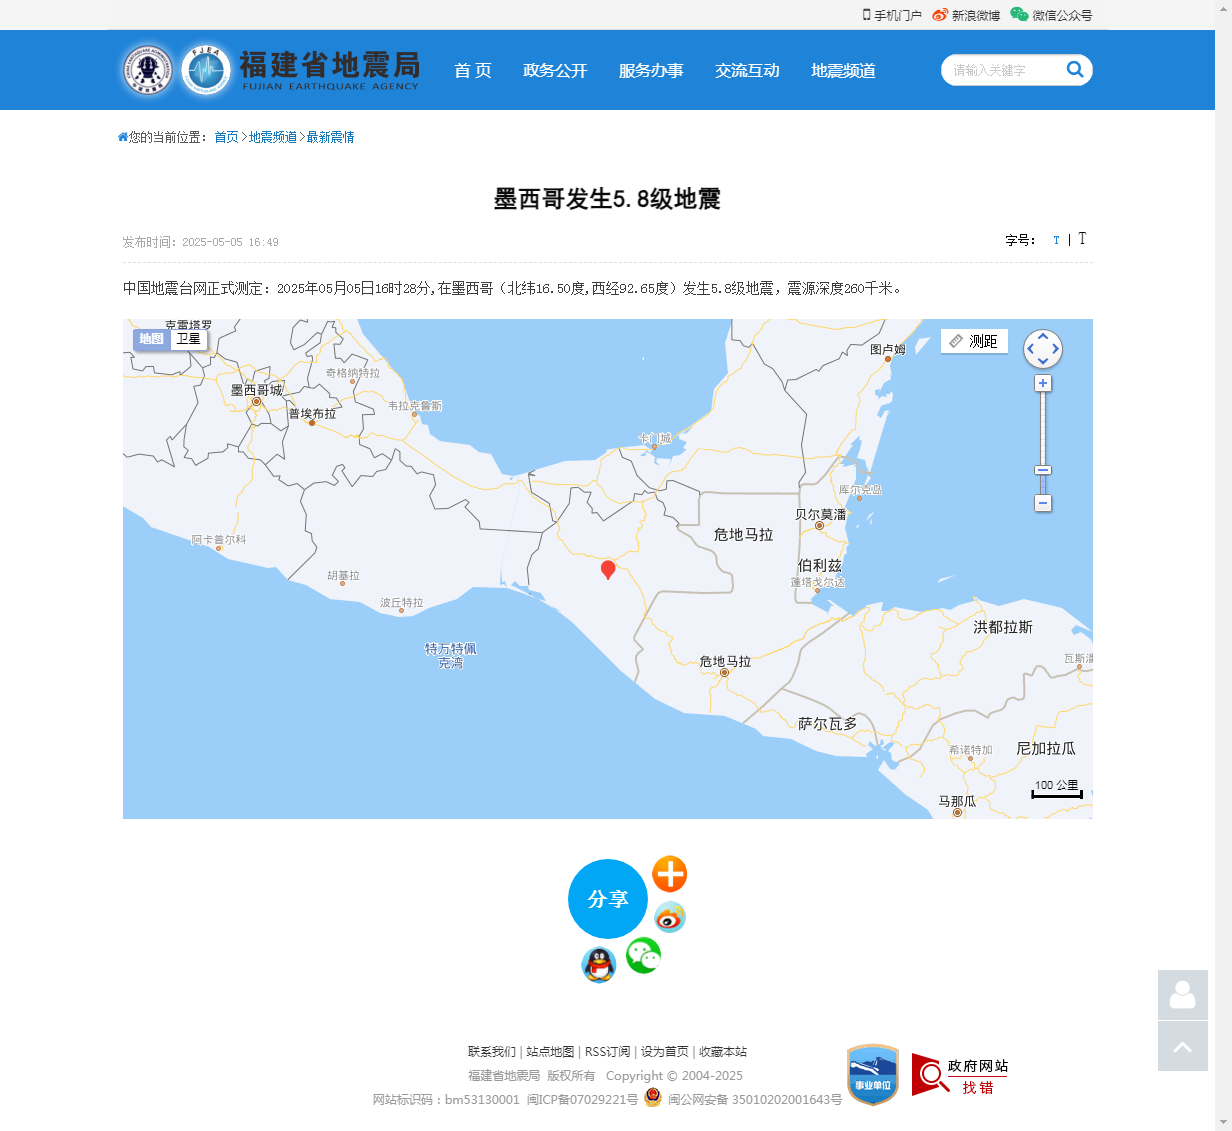The image size is (1232, 1131).
Task: Click the 测距 distance measure button
Action: [x=974, y=341]
